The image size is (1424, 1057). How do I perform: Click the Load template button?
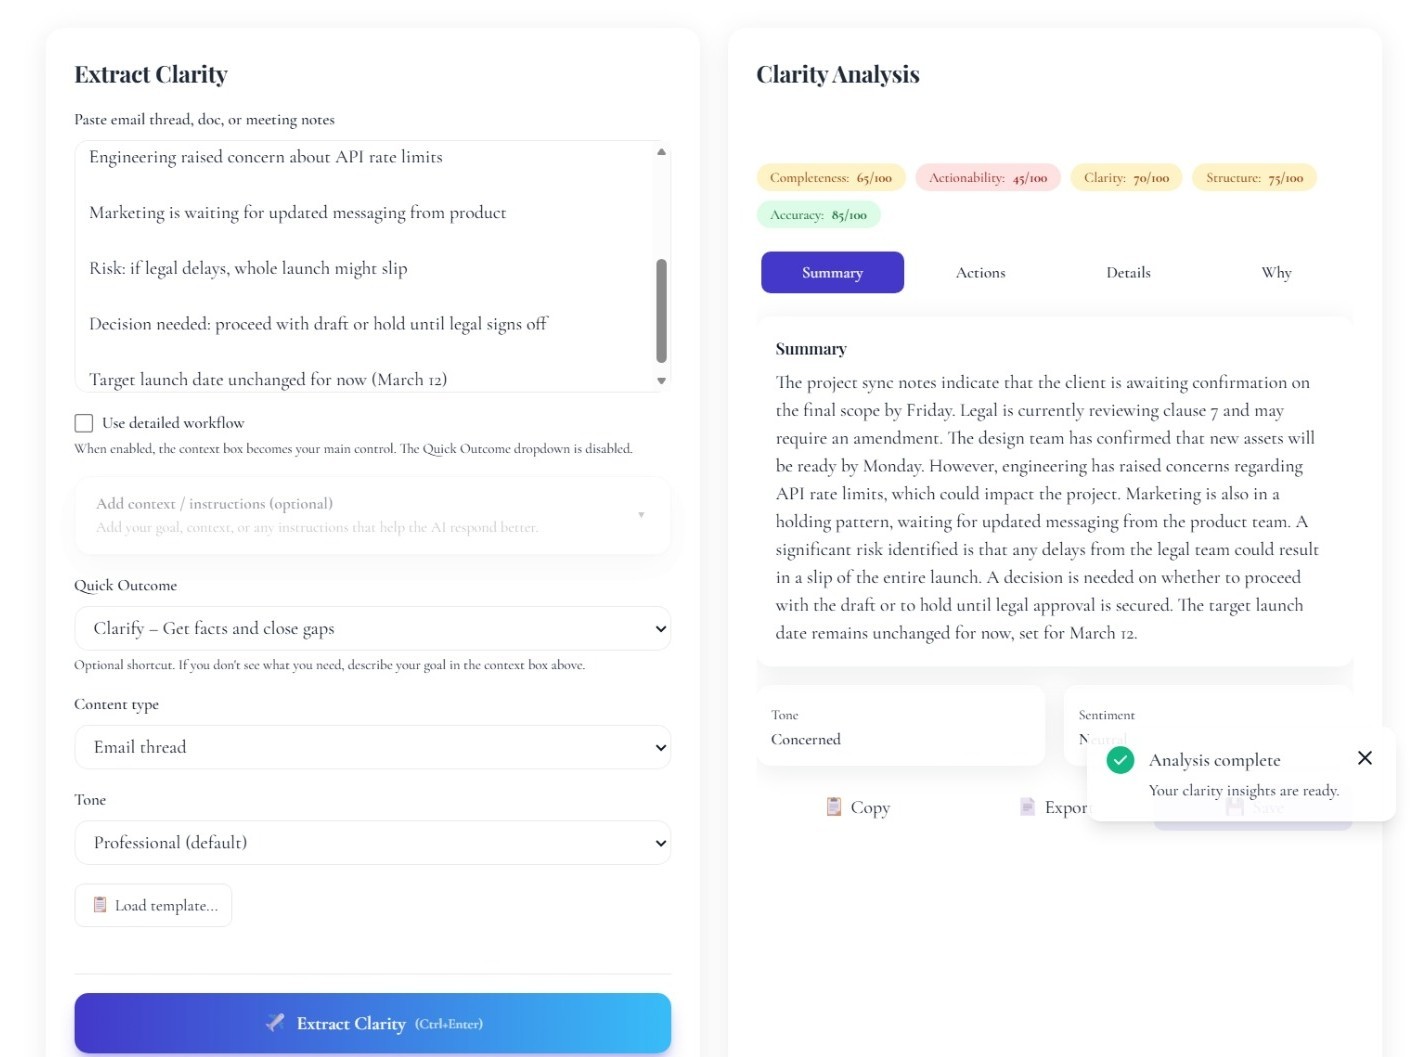point(153,904)
